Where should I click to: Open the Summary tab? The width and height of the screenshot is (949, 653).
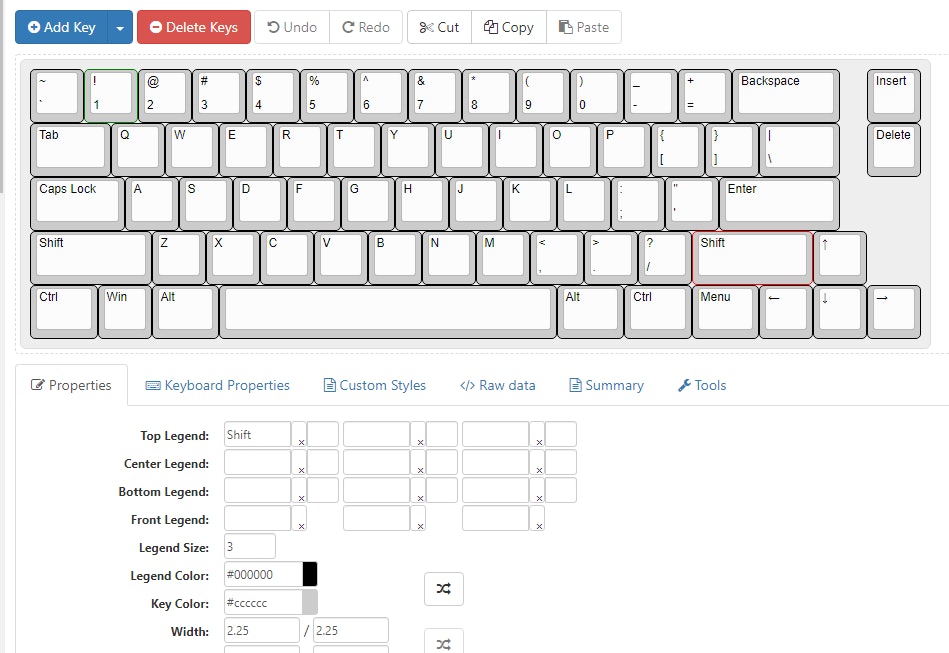(606, 385)
